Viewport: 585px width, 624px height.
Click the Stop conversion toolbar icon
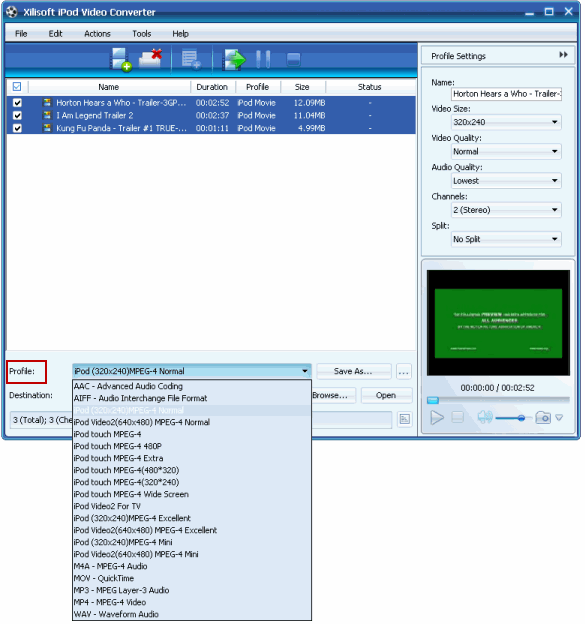pos(294,60)
